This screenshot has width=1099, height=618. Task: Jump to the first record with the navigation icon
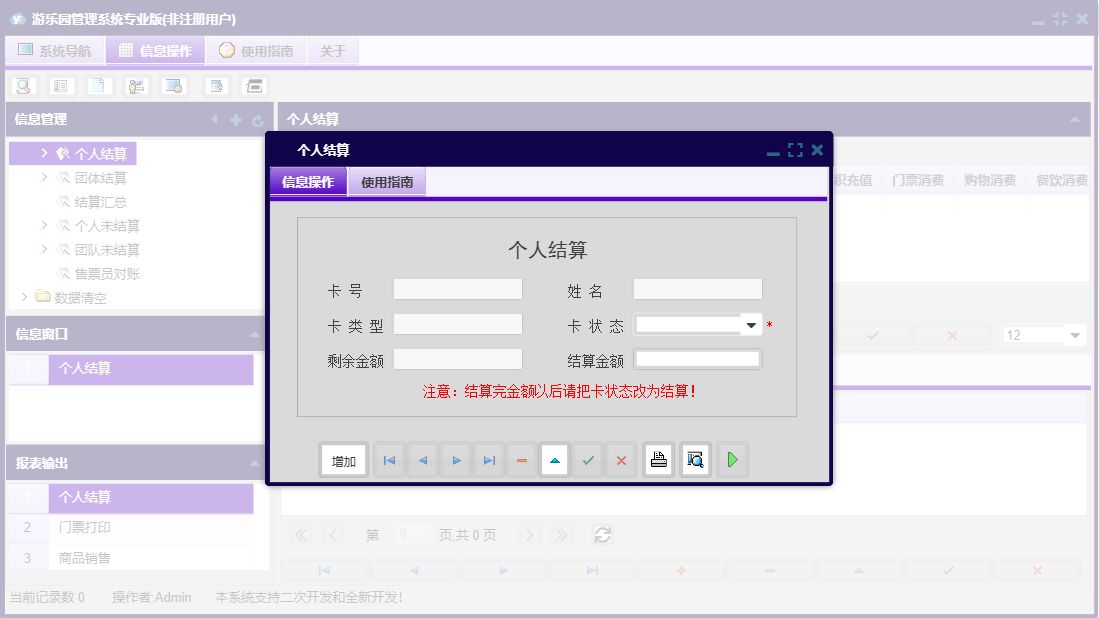[x=389, y=460]
